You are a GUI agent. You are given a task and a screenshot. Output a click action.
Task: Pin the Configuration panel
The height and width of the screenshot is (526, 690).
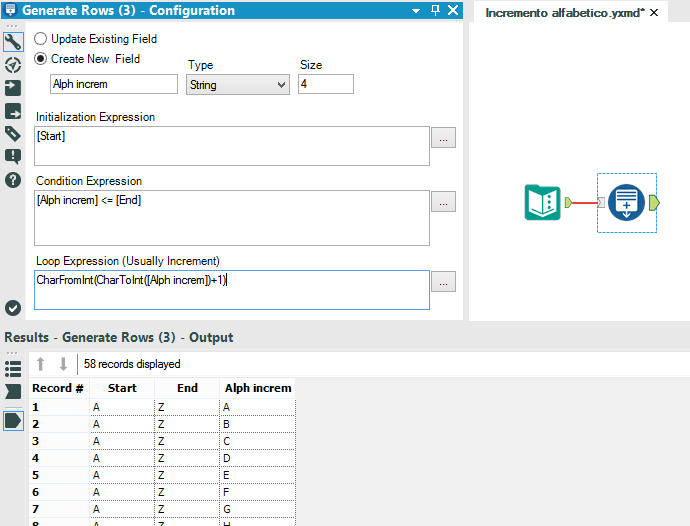[x=435, y=11]
